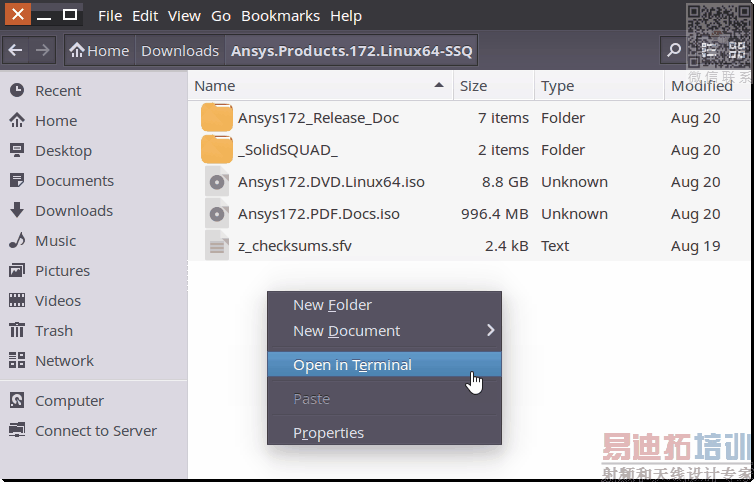756x484 pixels.
Task: Click the Computer drive icon in sidebar
Action: (x=17, y=400)
